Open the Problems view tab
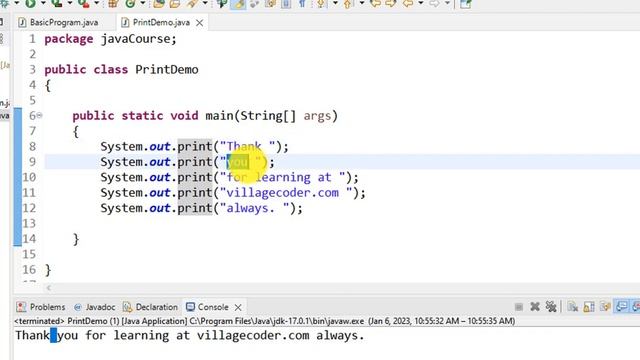640x360 pixels. click(x=41, y=307)
